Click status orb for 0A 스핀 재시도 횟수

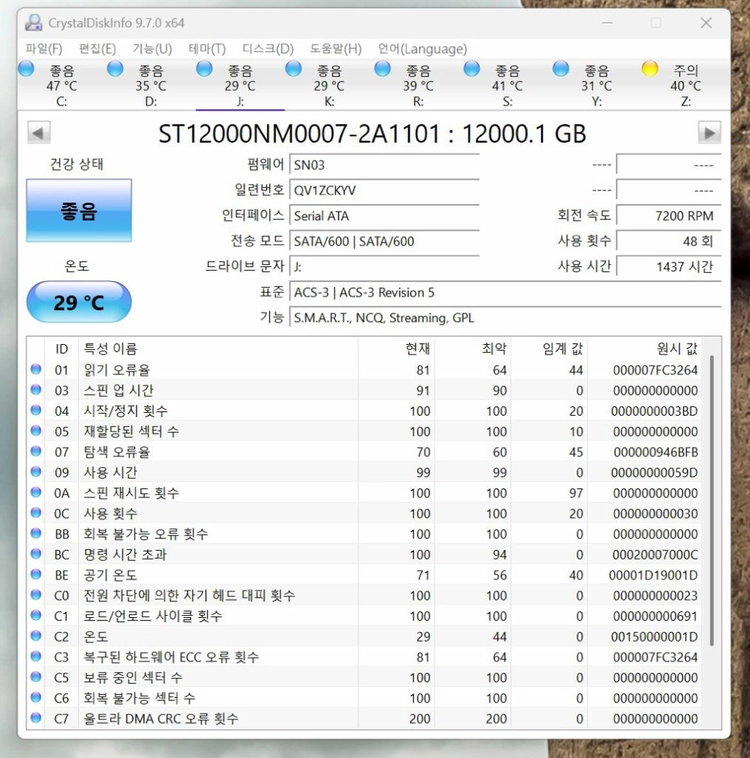pyautogui.click(x=36, y=492)
